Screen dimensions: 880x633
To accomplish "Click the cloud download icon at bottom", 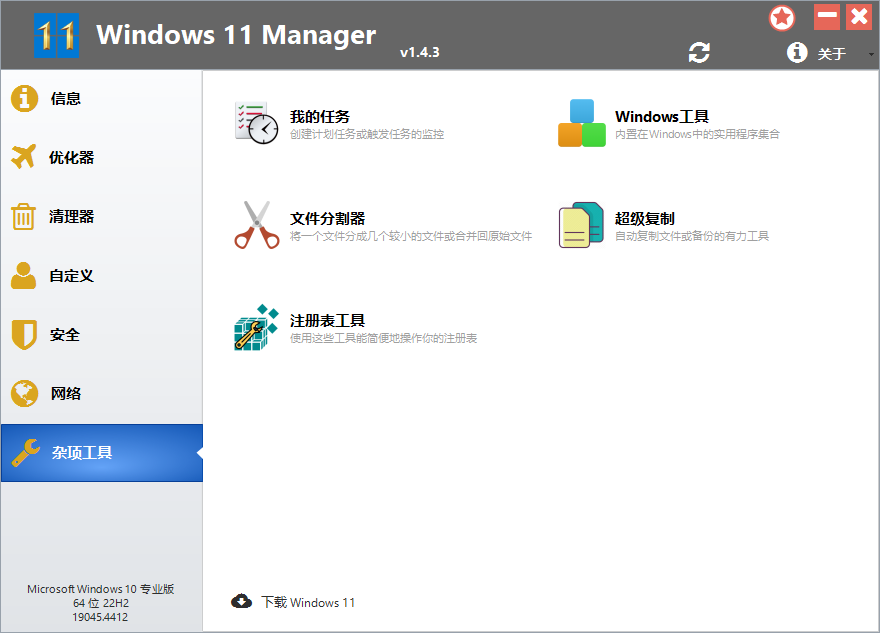I will click(x=241, y=601).
